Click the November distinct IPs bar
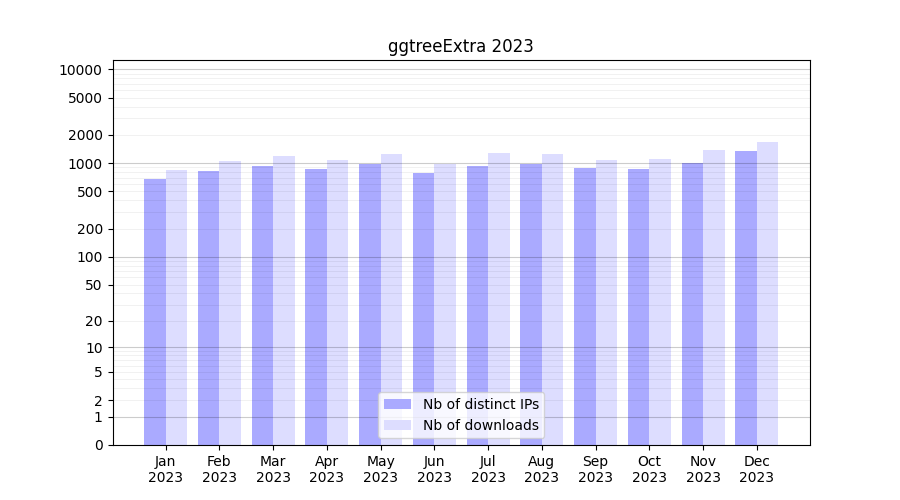Image resolution: width=900 pixels, height=500 pixels. pyautogui.click(x=692, y=304)
